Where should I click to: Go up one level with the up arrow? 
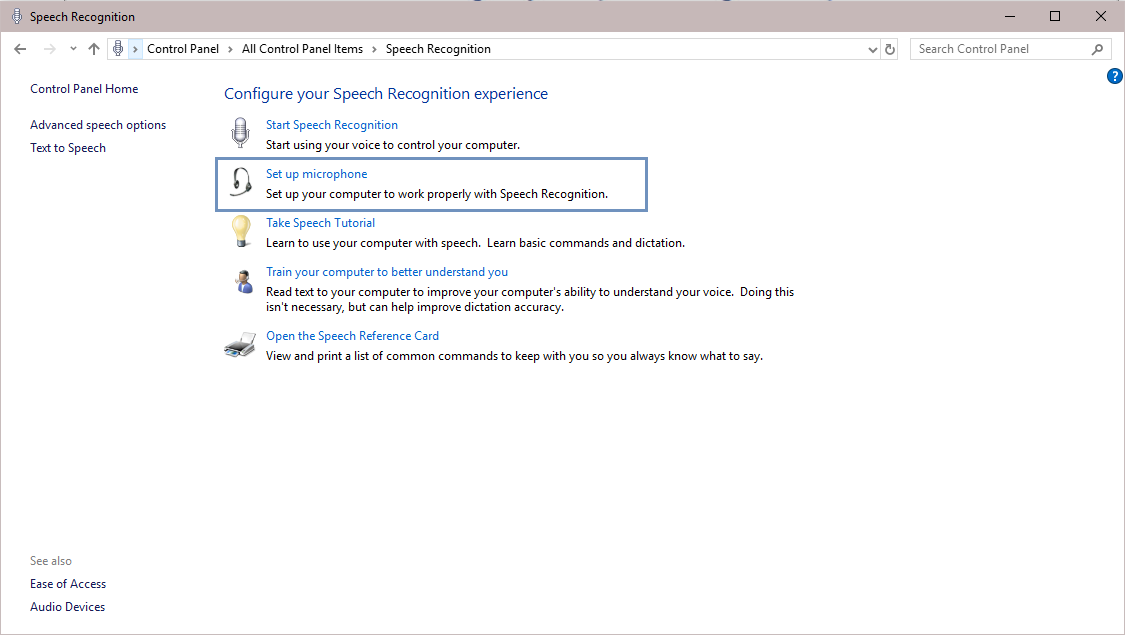[x=94, y=49]
